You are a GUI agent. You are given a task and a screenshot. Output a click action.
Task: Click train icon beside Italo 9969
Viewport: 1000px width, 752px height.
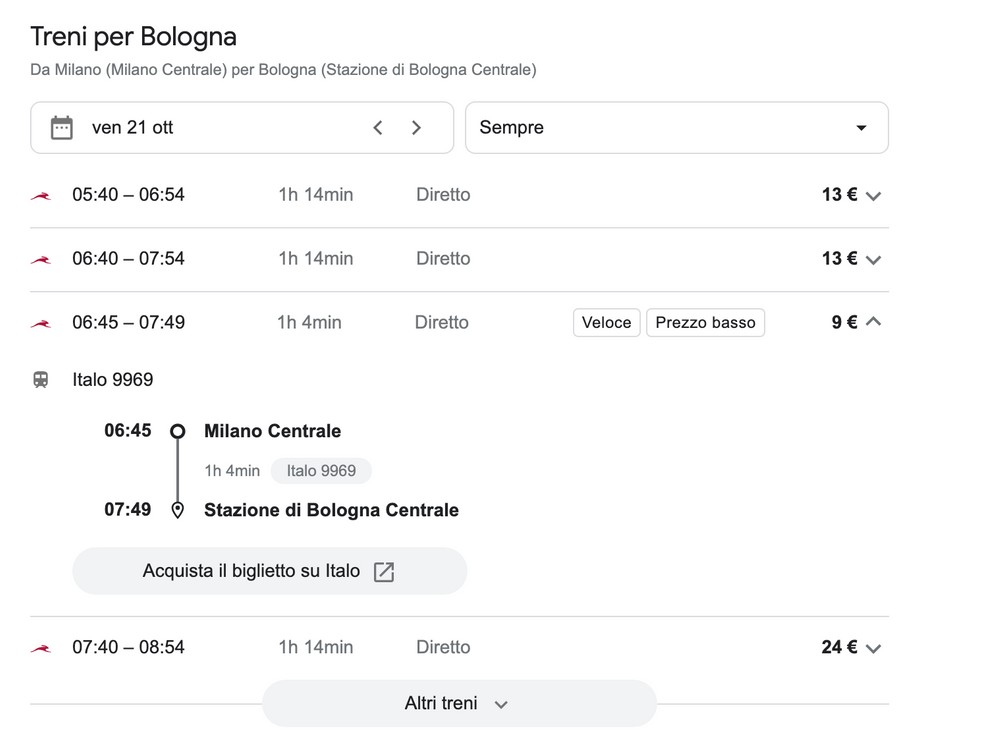tap(41, 380)
